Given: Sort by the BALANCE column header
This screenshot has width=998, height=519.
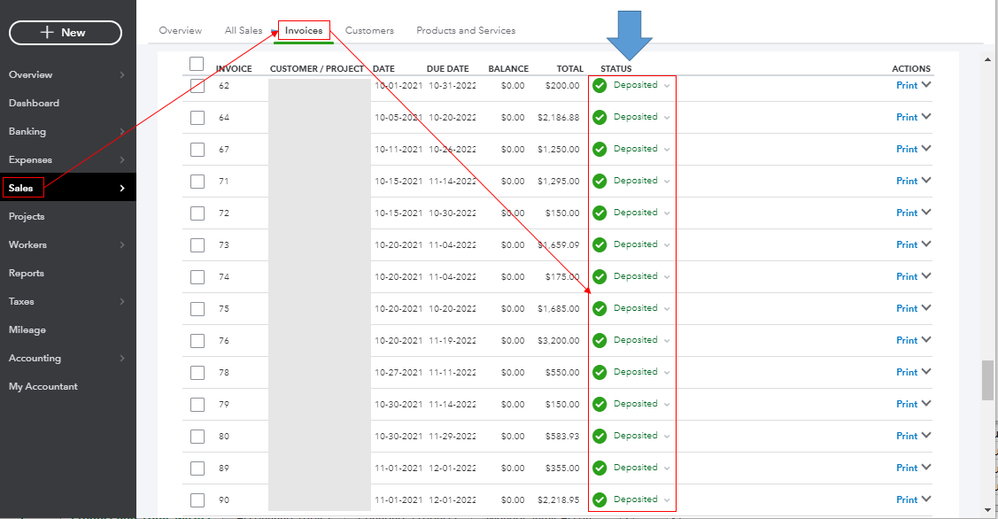Looking at the screenshot, I should point(508,69).
